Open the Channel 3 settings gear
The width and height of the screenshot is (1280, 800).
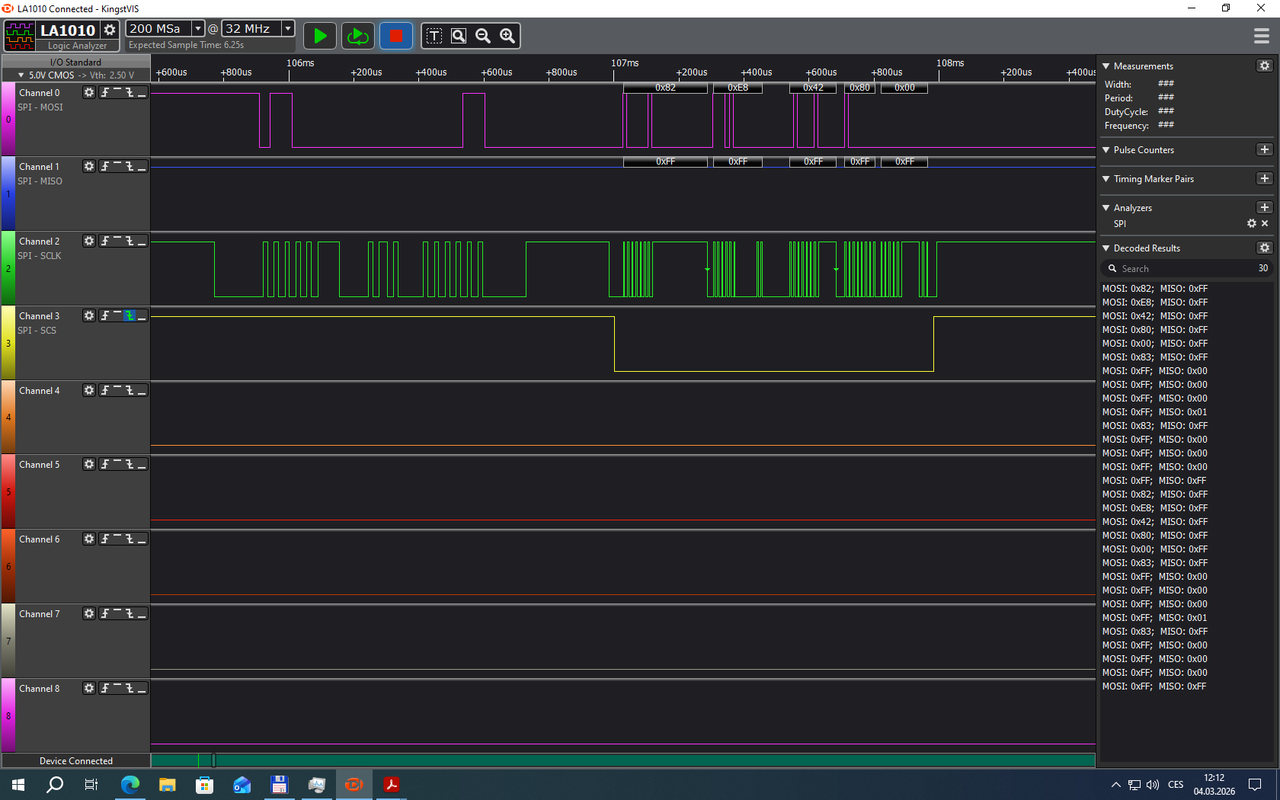pos(89,316)
